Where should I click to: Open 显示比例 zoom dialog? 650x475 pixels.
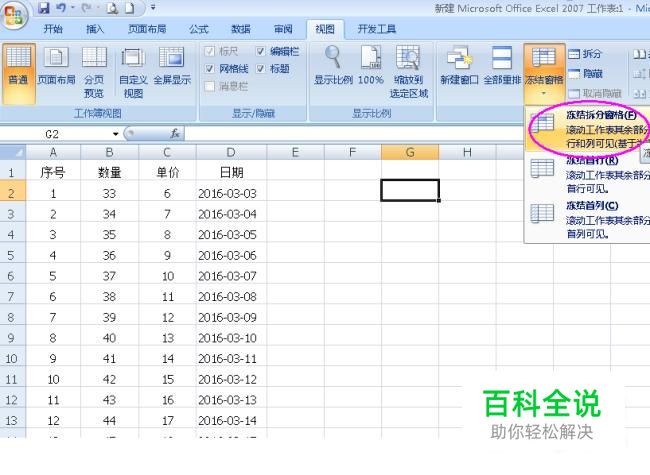tap(333, 66)
